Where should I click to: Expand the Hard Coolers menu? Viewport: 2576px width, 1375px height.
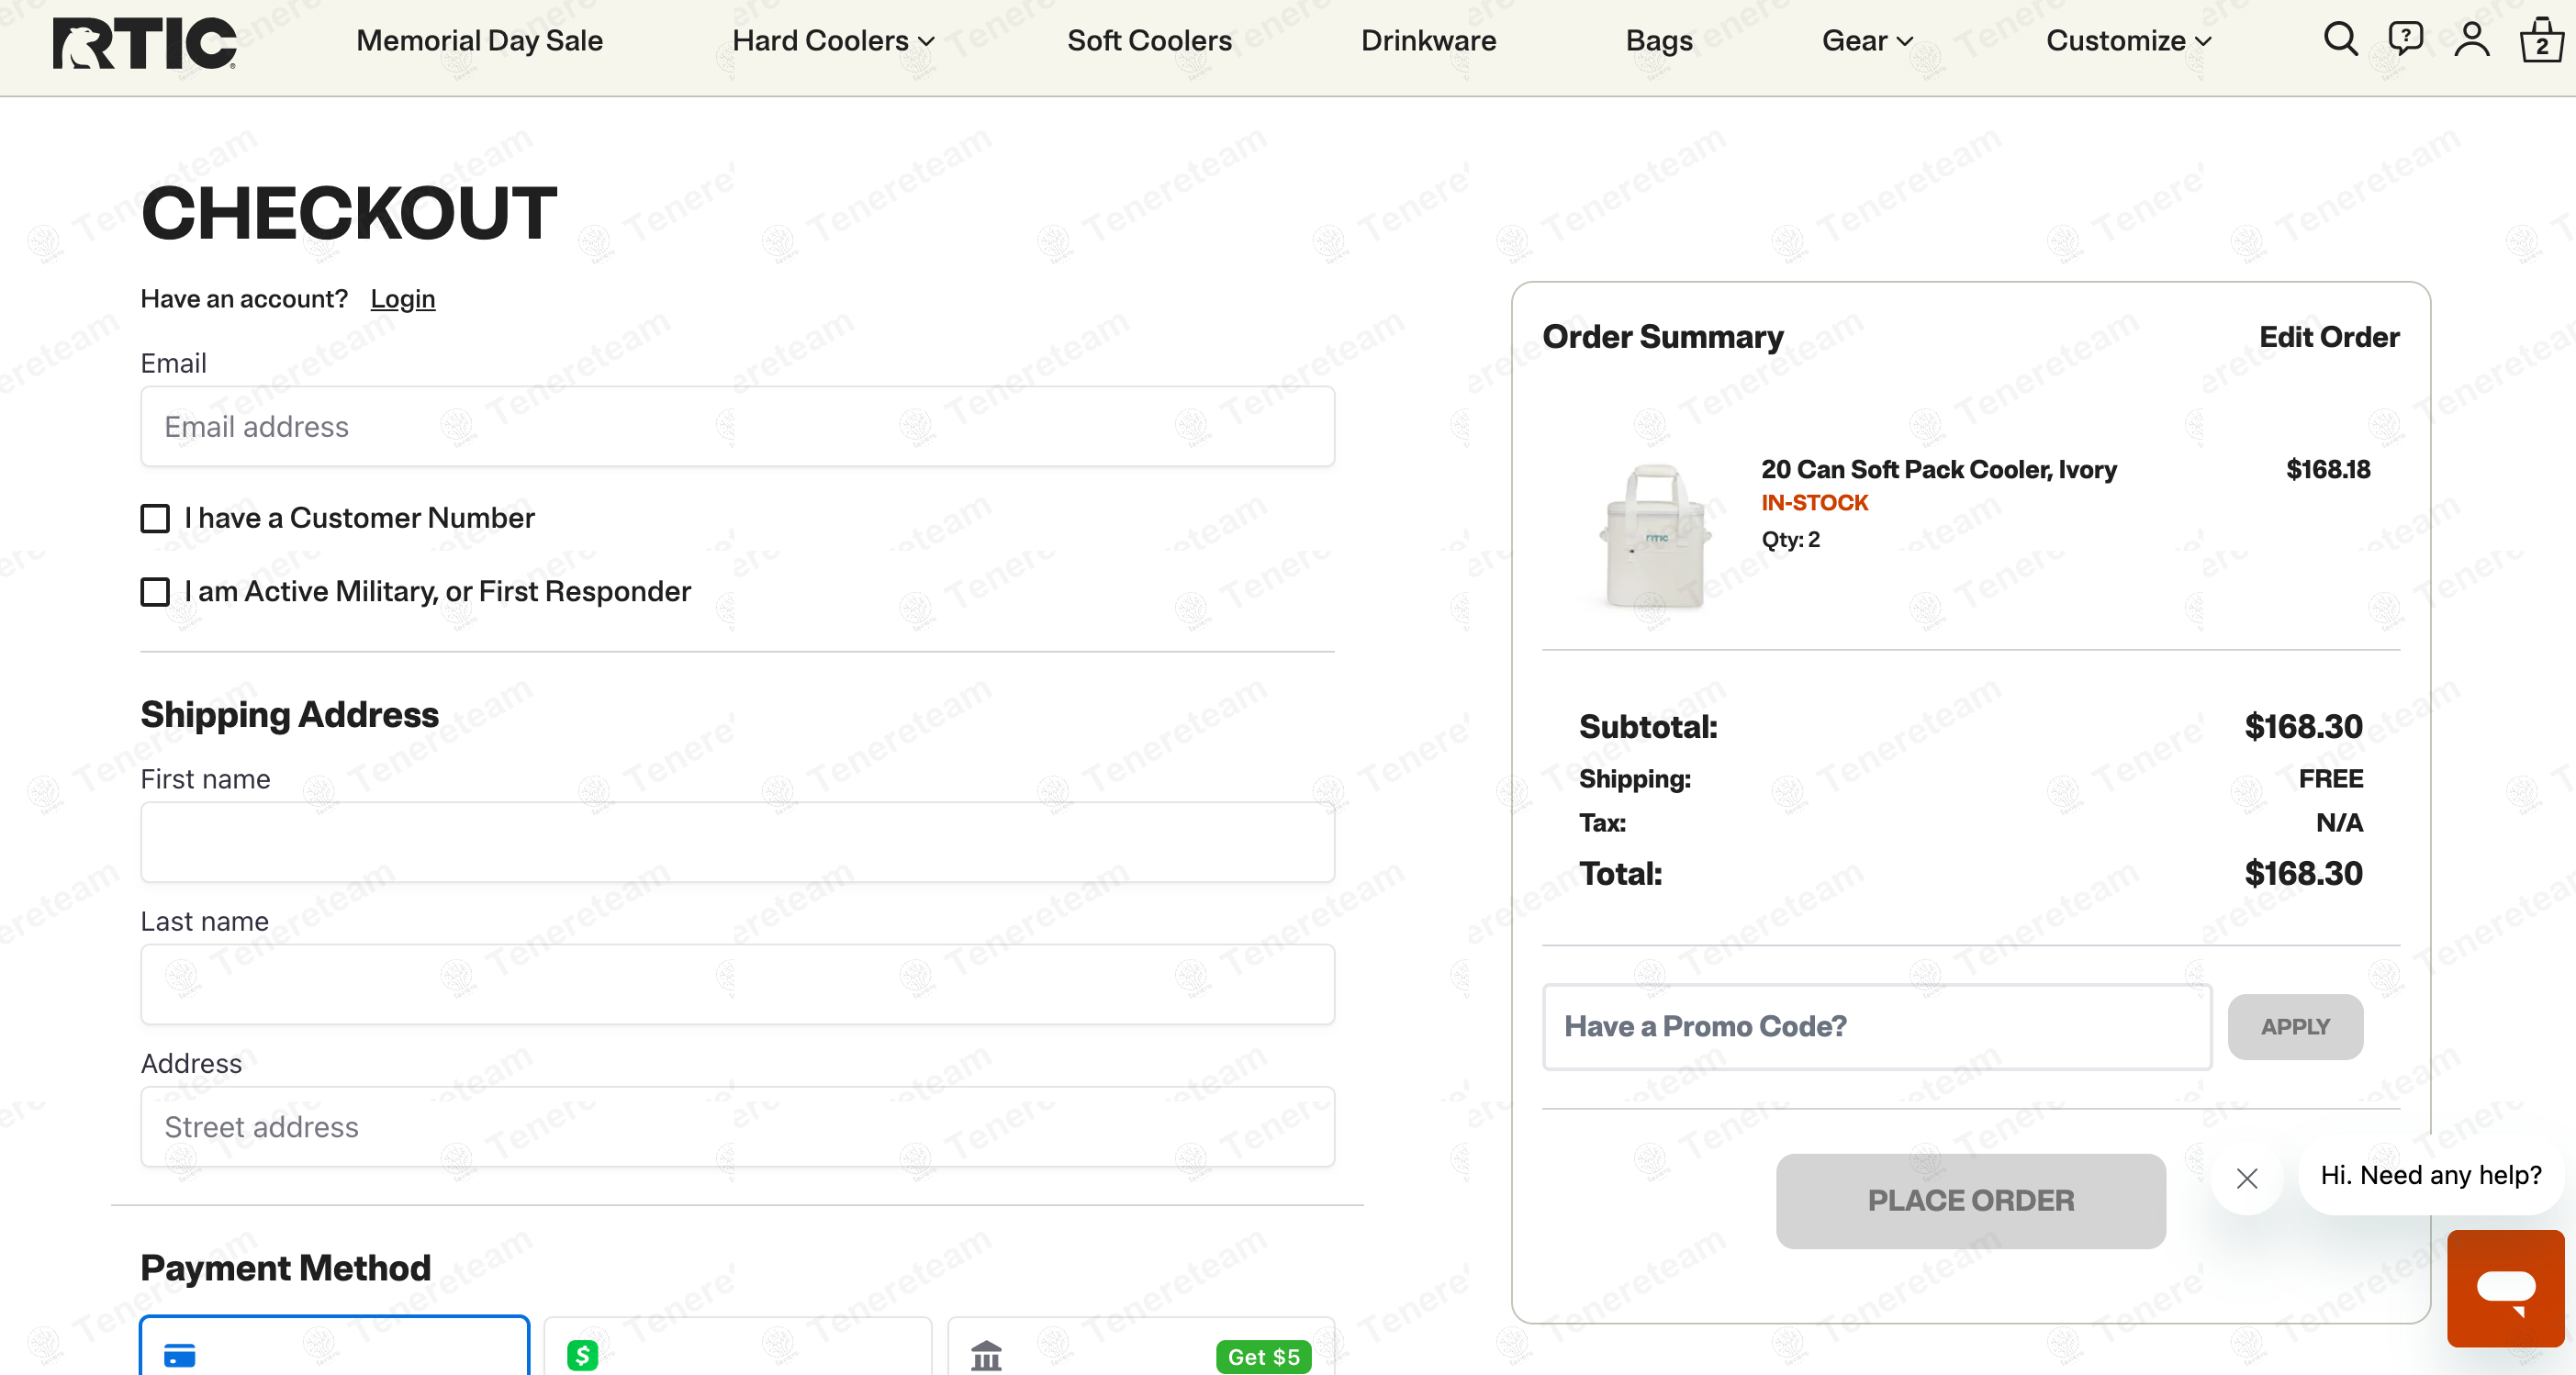pos(833,41)
